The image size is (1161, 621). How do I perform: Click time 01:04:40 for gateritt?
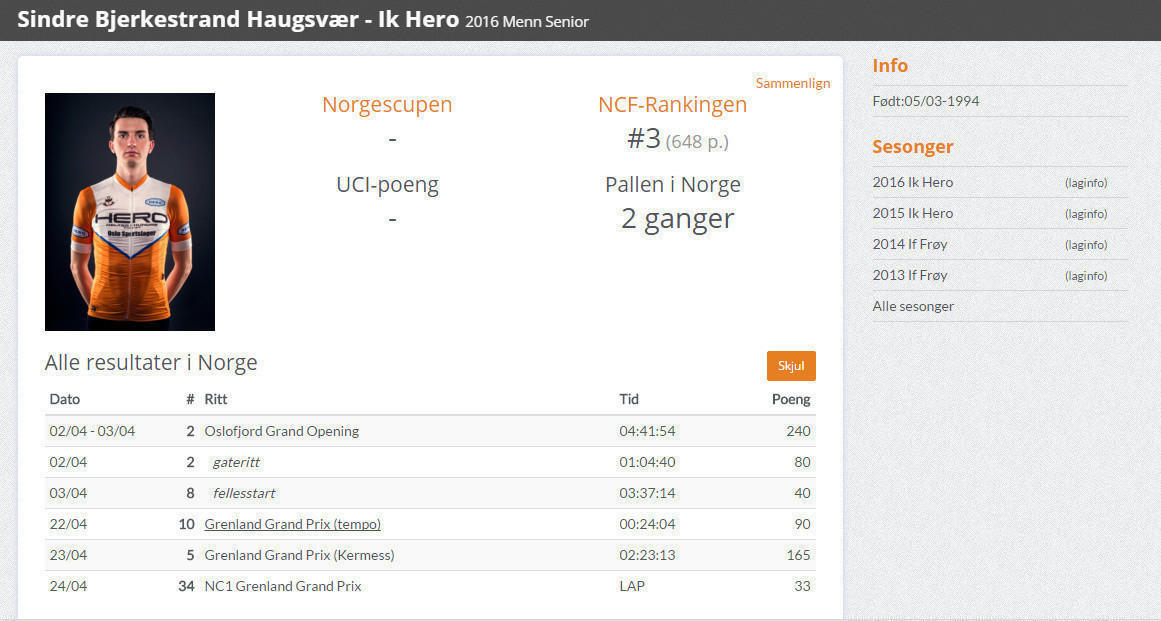[x=647, y=463]
